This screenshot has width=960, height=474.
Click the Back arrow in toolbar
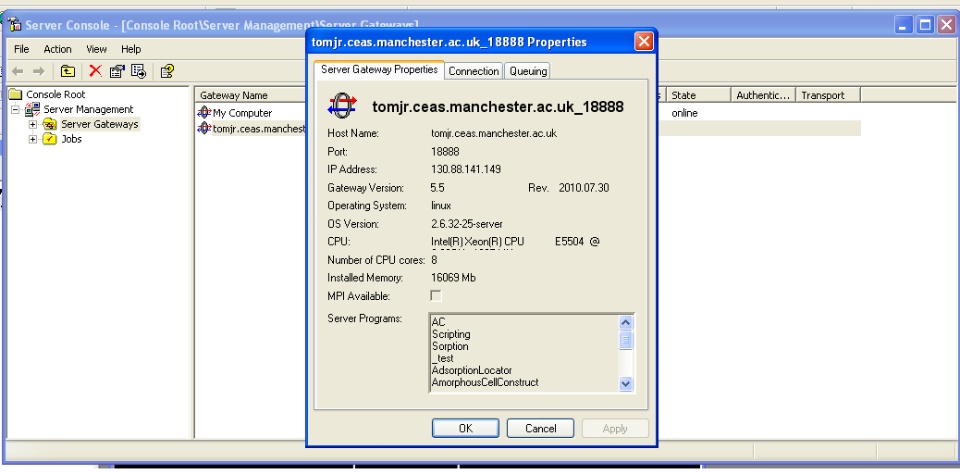tap(18, 72)
